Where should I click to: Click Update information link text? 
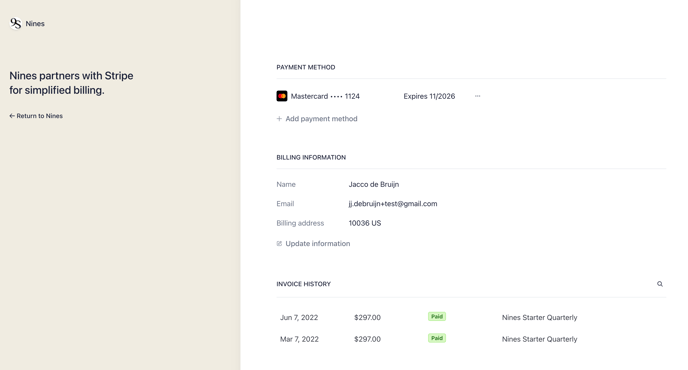click(x=318, y=244)
